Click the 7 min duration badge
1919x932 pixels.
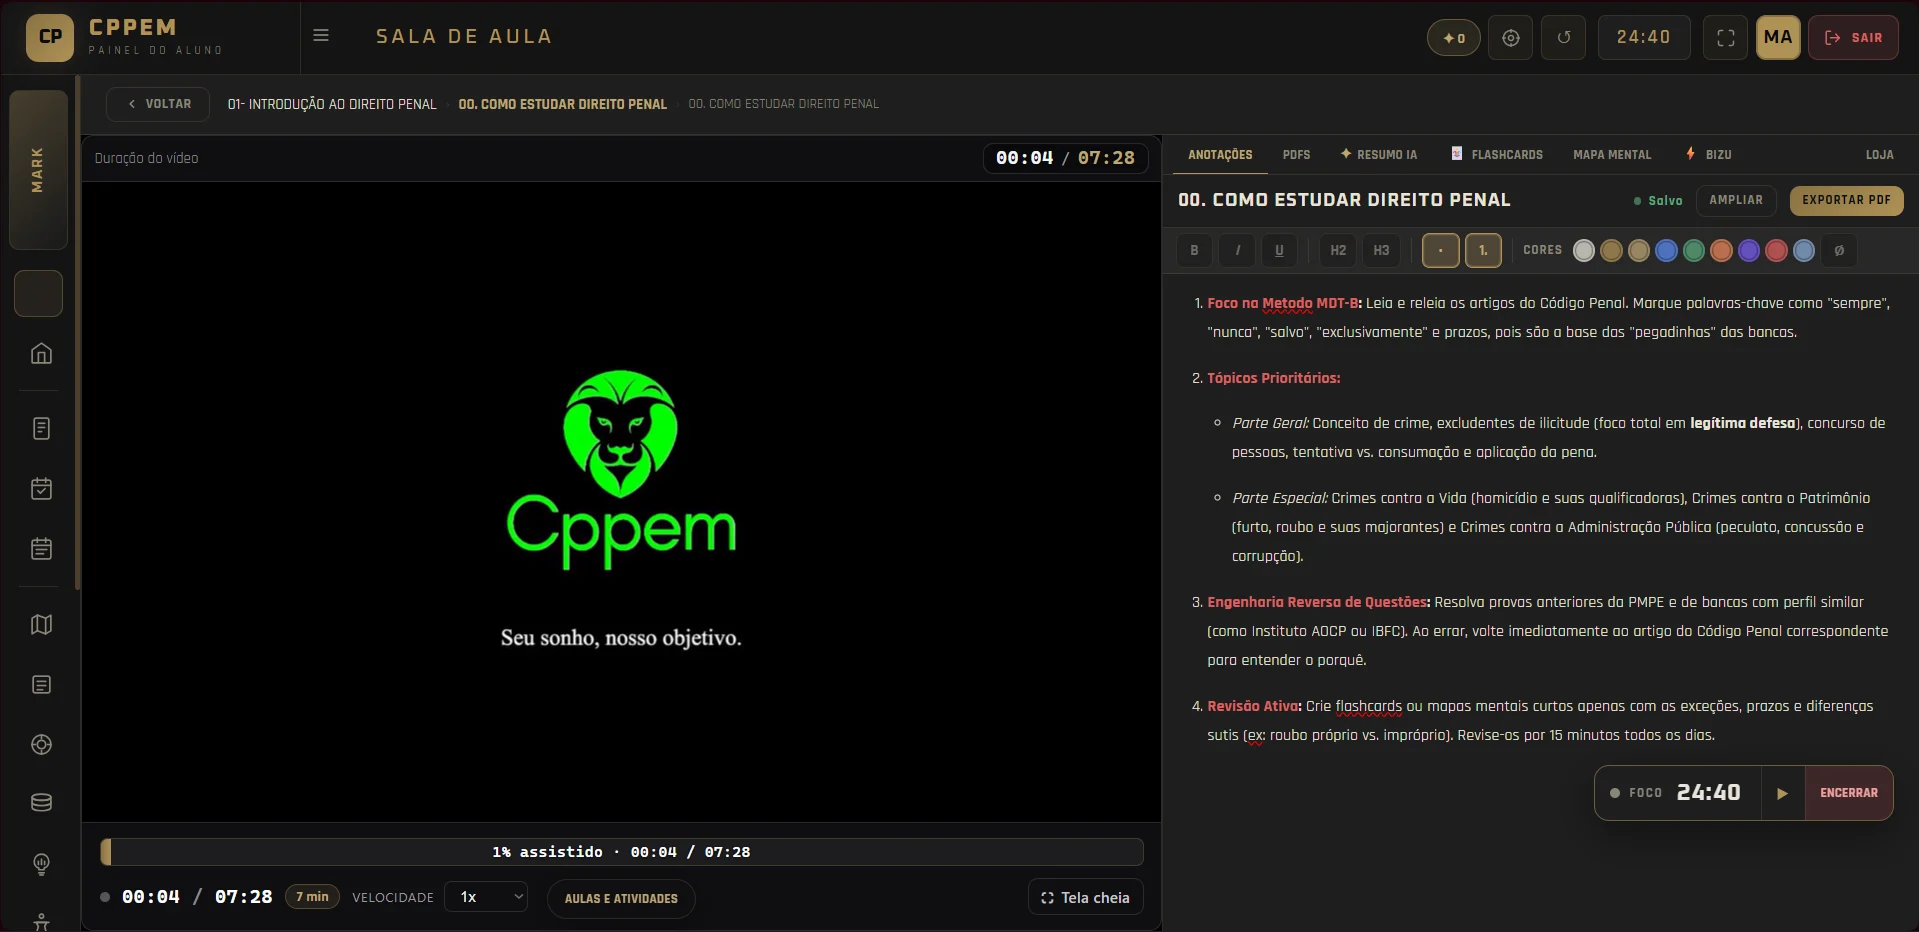click(x=312, y=897)
